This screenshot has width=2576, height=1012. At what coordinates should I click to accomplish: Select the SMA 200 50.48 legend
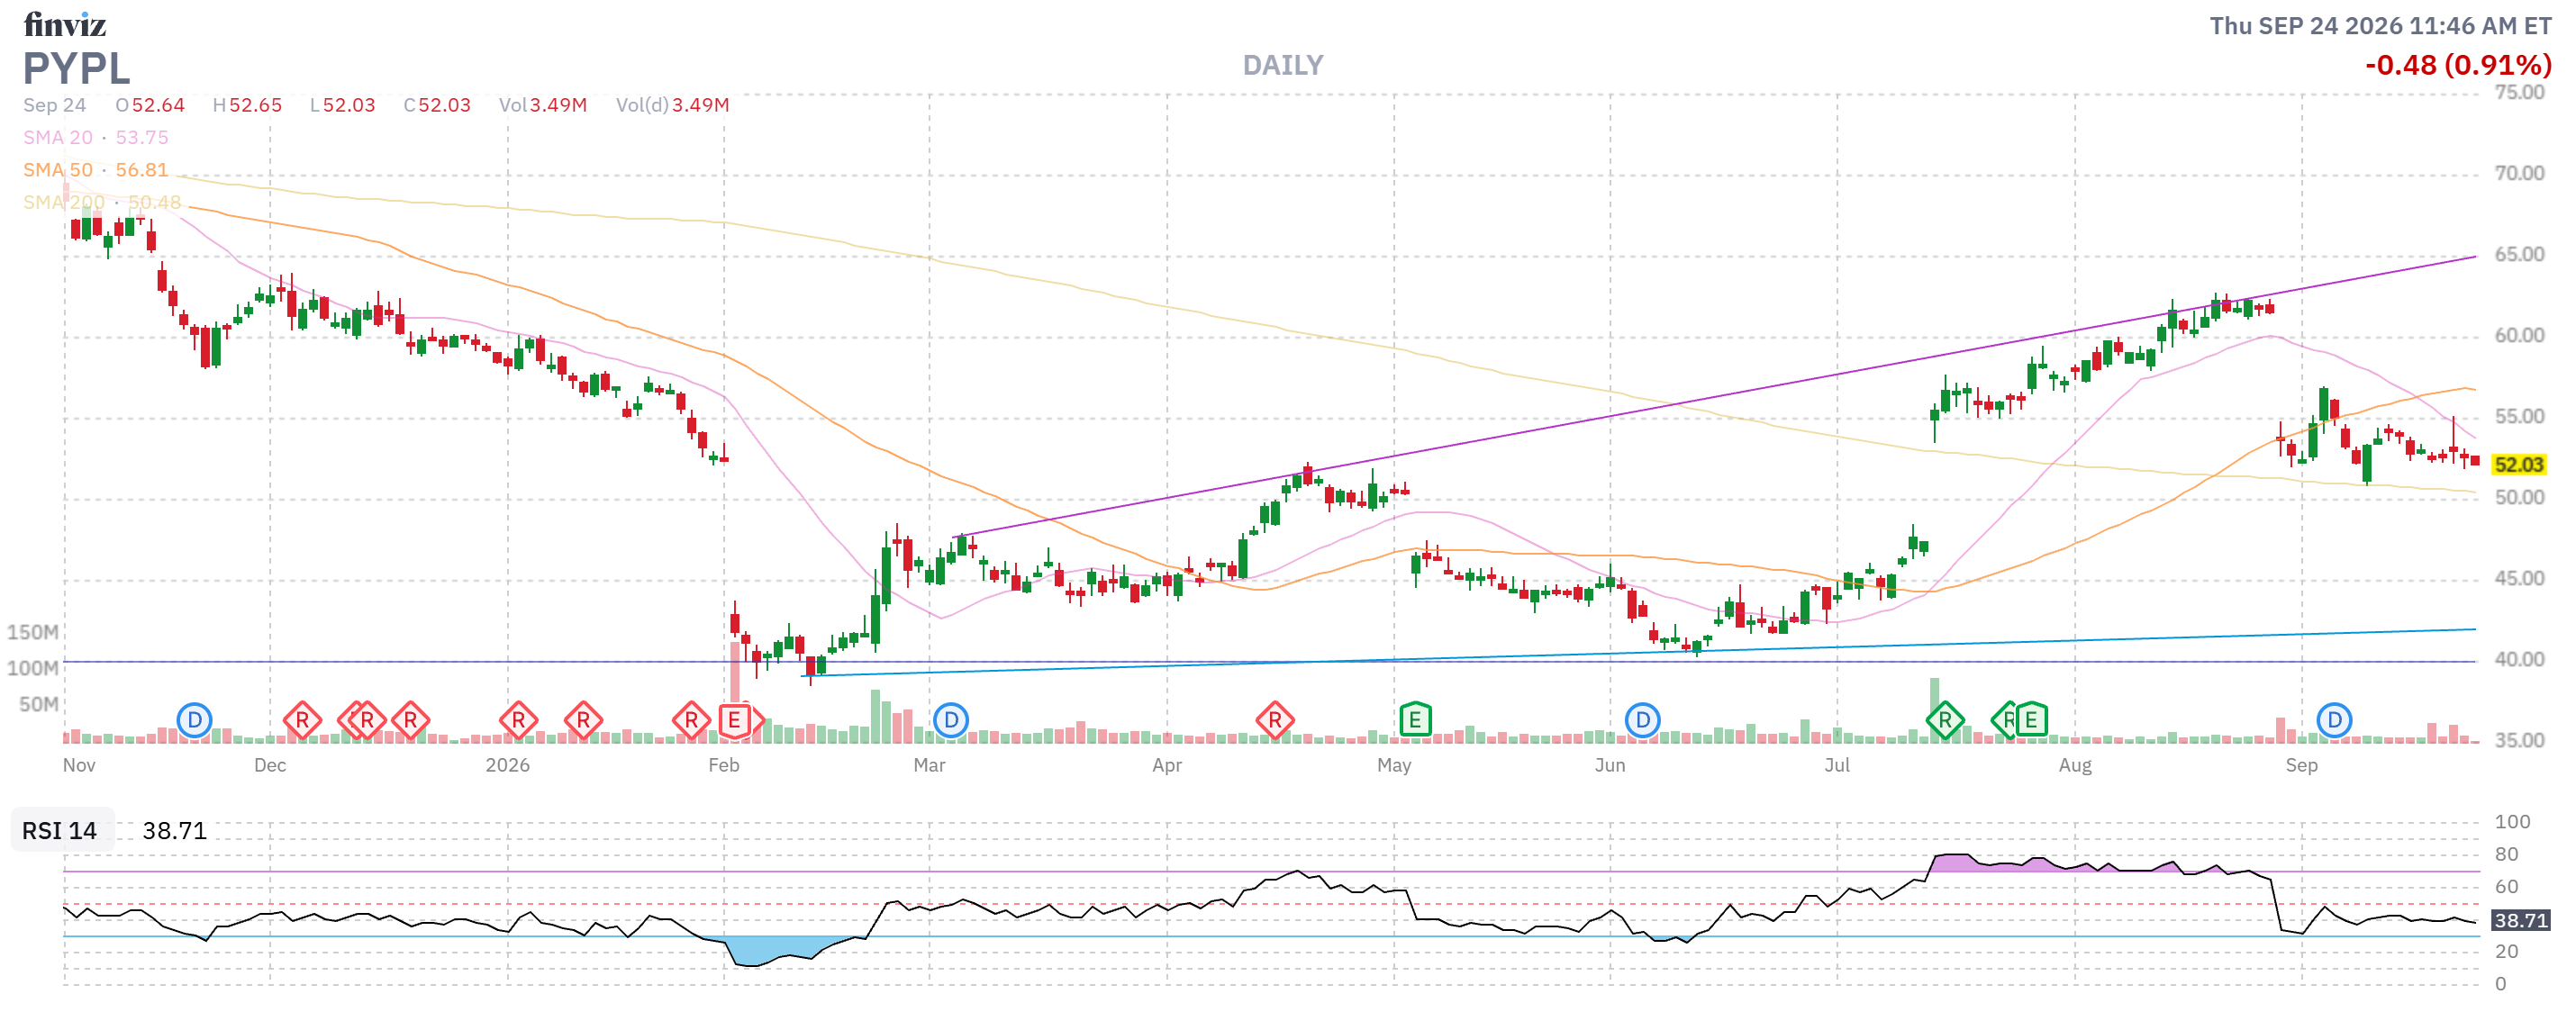click(x=102, y=202)
